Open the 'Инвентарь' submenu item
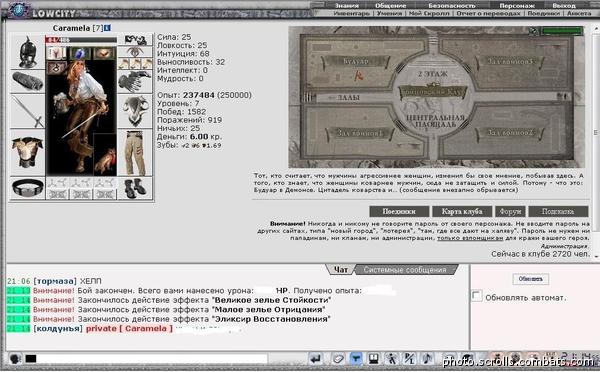This screenshot has width=600, height=372. tap(351, 13)
